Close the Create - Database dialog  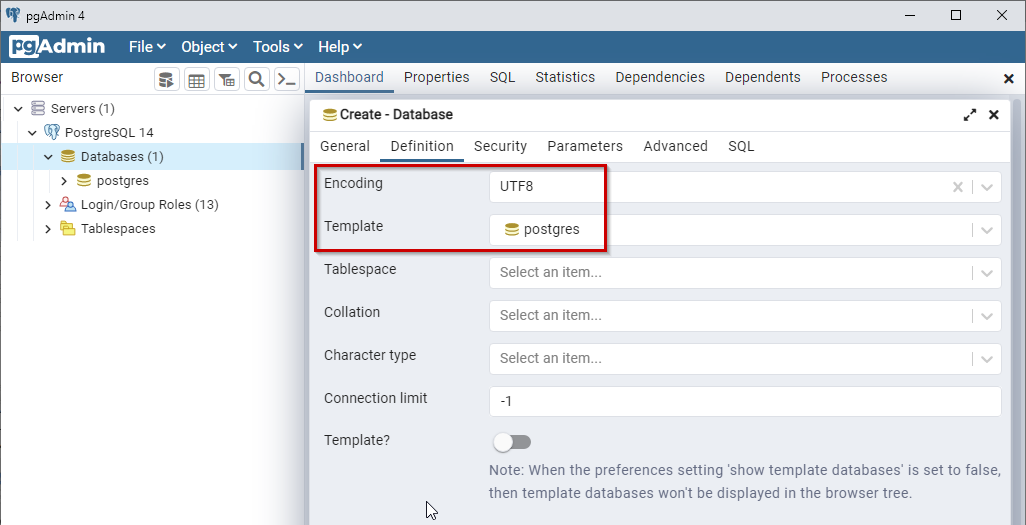(993, 115)
